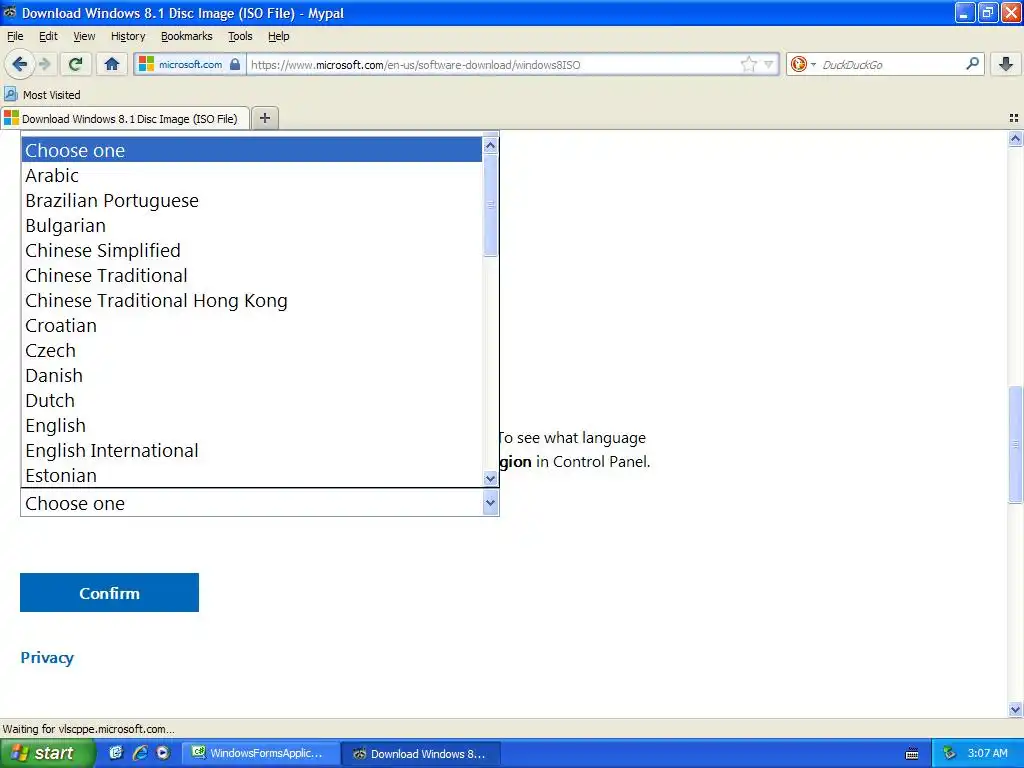The width and height of the screenshot is (1024, 768).
Task: Open the home page icon
Action: tap(112, 64)
